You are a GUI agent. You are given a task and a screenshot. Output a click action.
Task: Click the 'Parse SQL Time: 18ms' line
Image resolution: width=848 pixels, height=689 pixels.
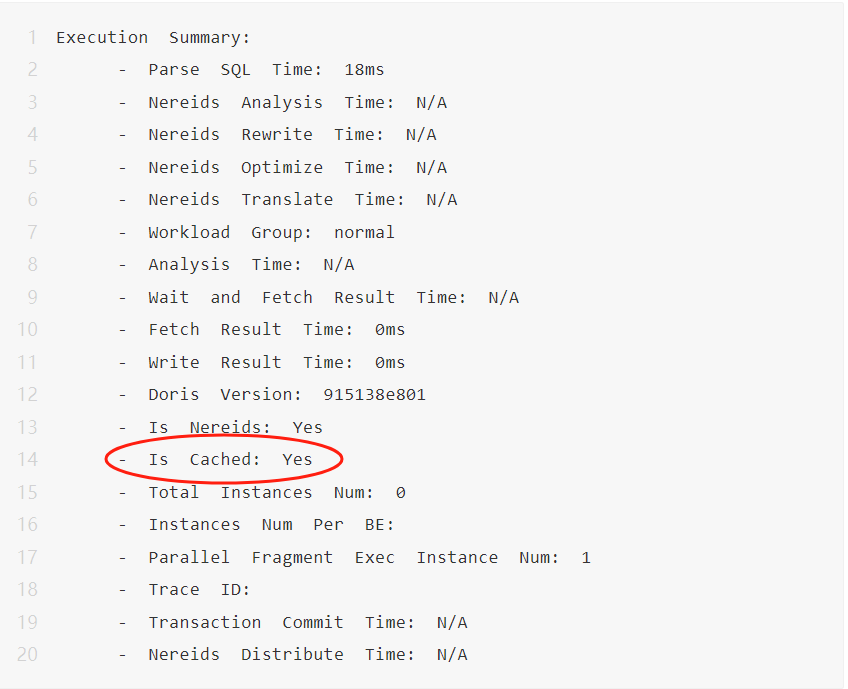coord(265,70)
